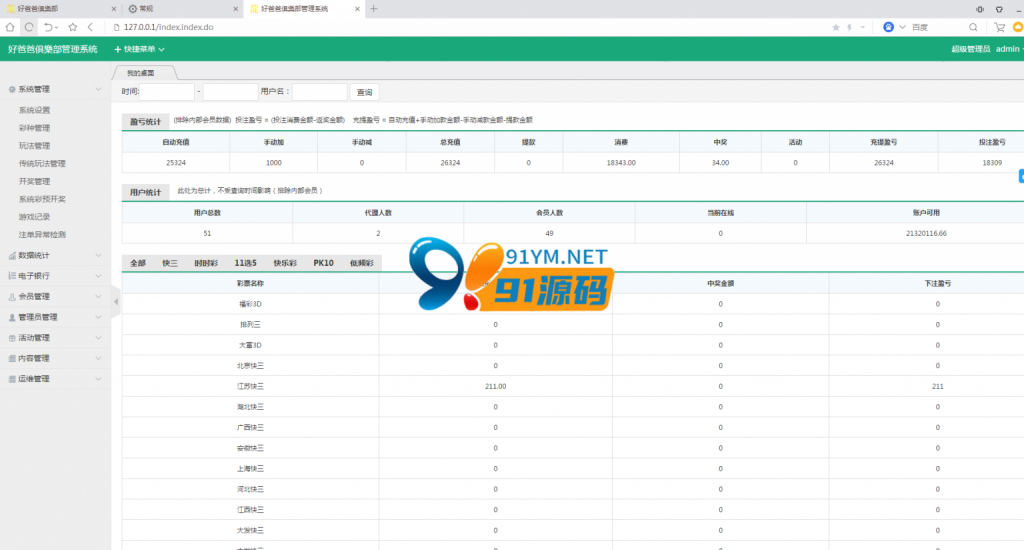The width and height of the screenshot is (1024, 550).
Task: Click the blue Baidu search engine icon
Action: 888,27
